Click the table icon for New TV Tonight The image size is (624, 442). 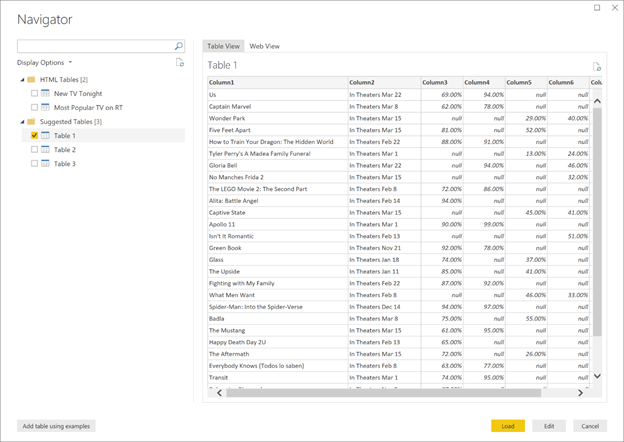coord(46,93)
